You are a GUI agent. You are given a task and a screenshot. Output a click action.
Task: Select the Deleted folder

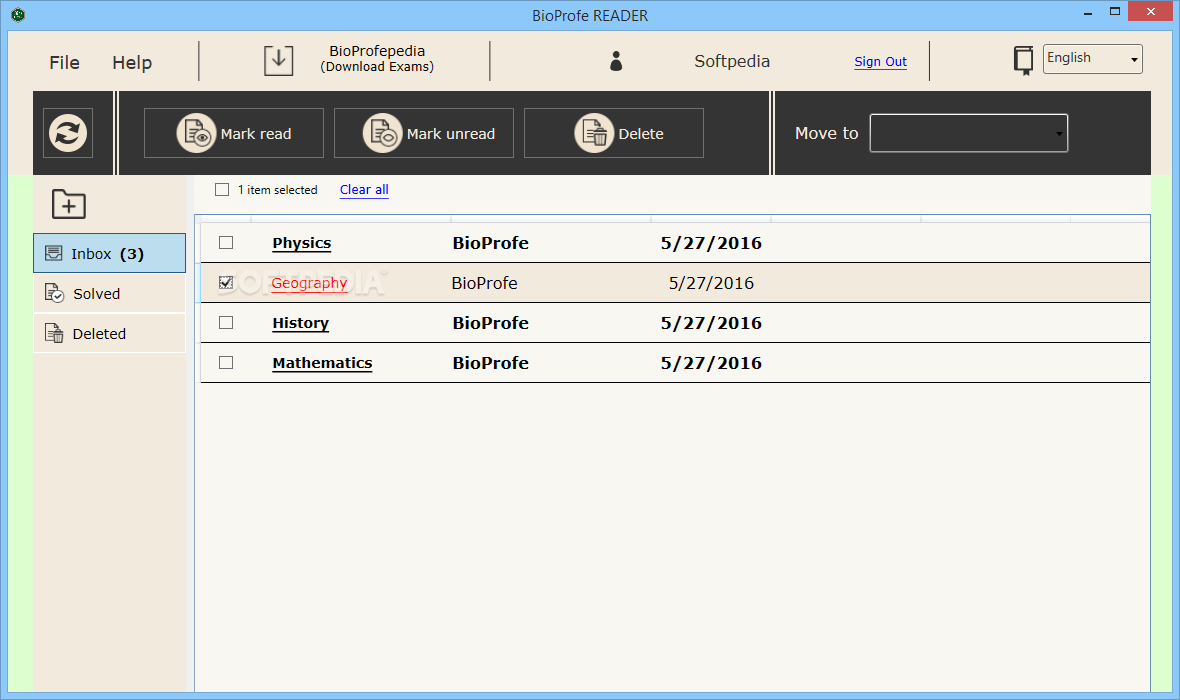pyautogui.click(x=109, y=333)
